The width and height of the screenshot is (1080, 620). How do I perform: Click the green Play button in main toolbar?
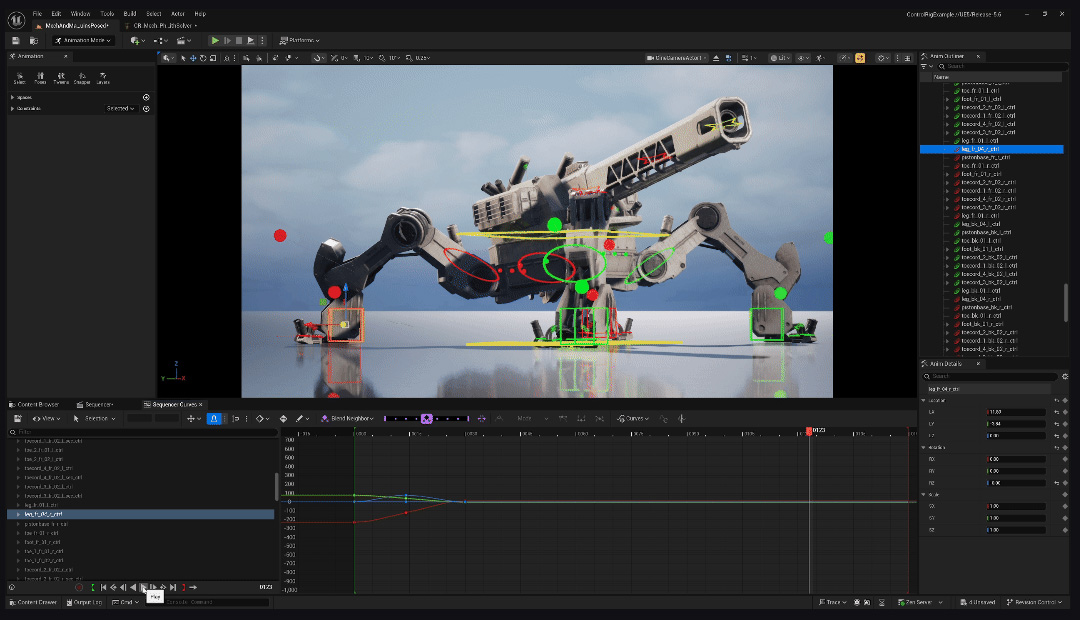tap(215, 40)
